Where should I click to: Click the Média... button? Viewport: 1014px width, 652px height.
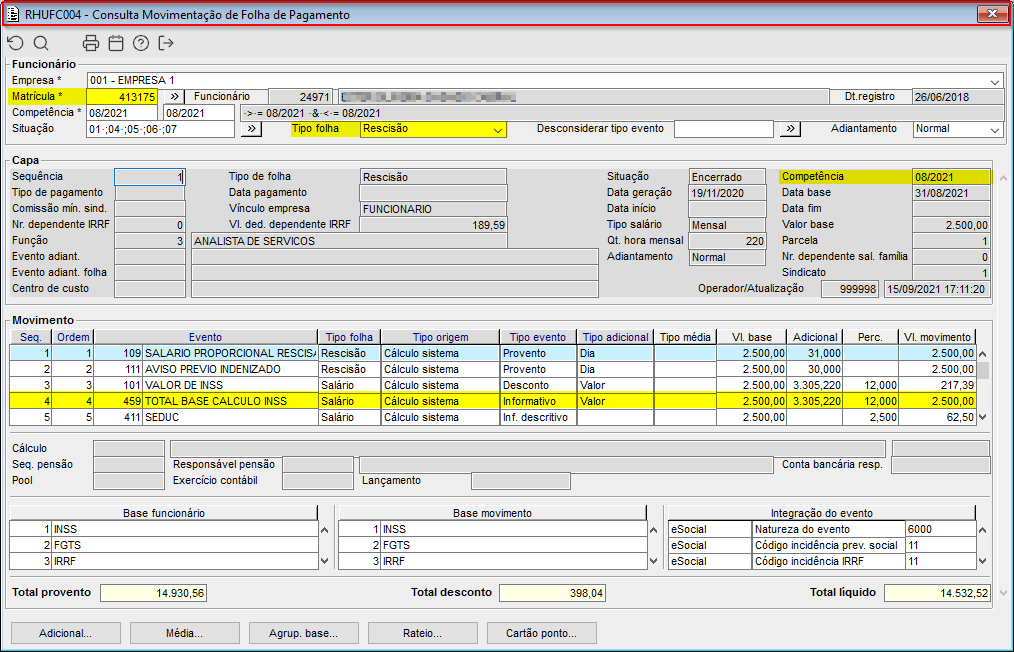[x=184, y=633]
